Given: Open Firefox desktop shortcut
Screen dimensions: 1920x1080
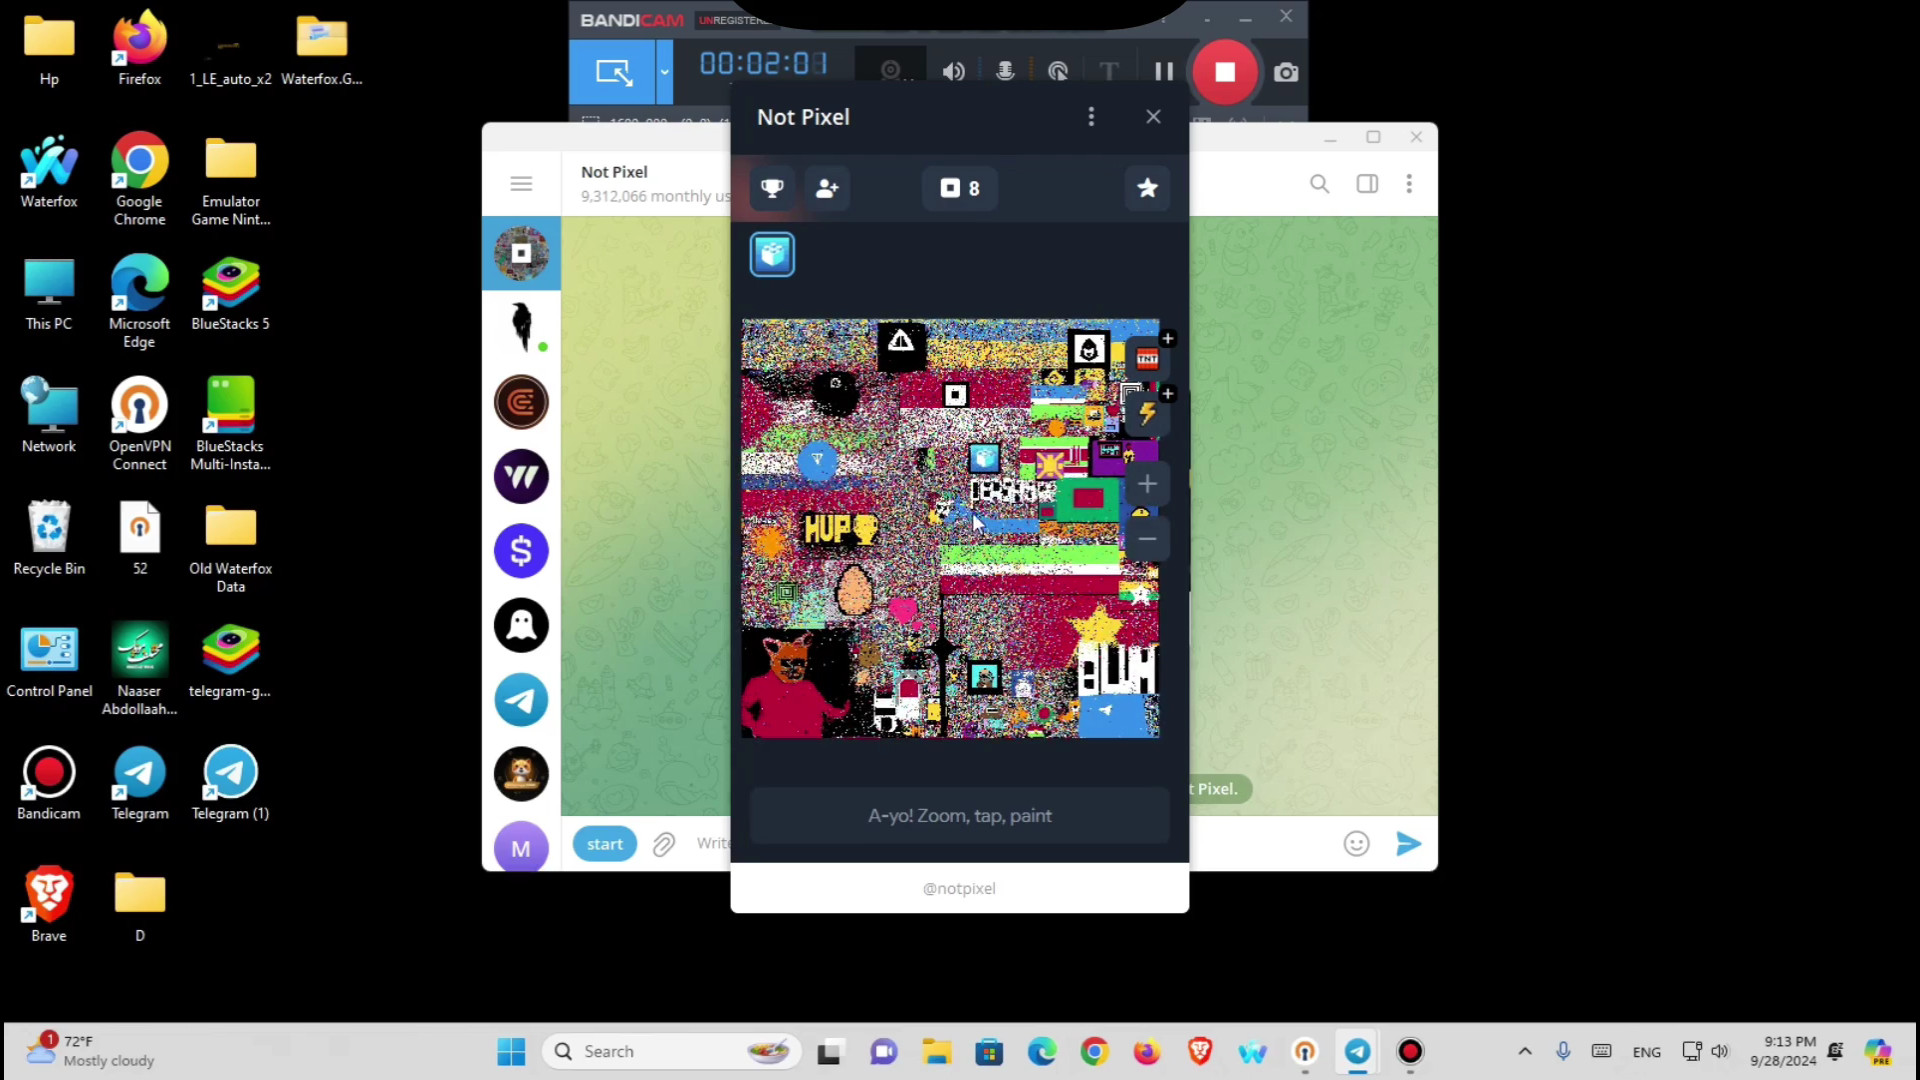Looking at the screenshot, I should [139, 47].
